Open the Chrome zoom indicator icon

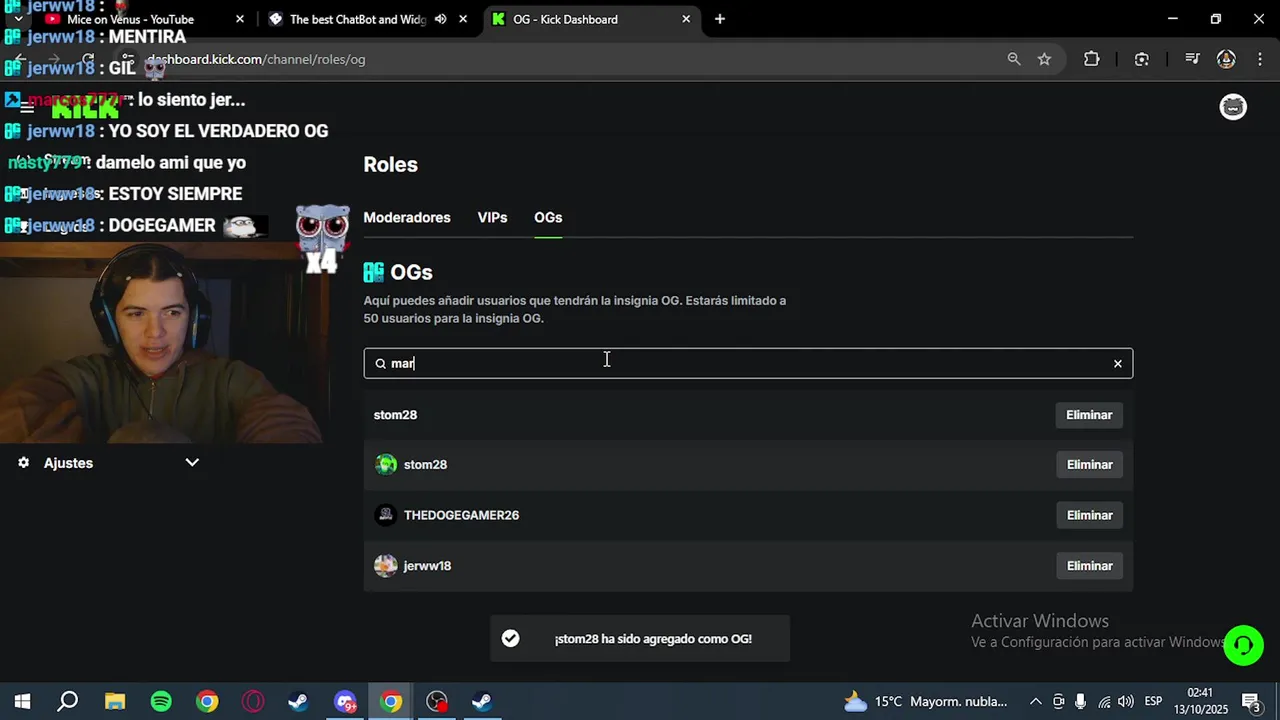pos(1014,59)
